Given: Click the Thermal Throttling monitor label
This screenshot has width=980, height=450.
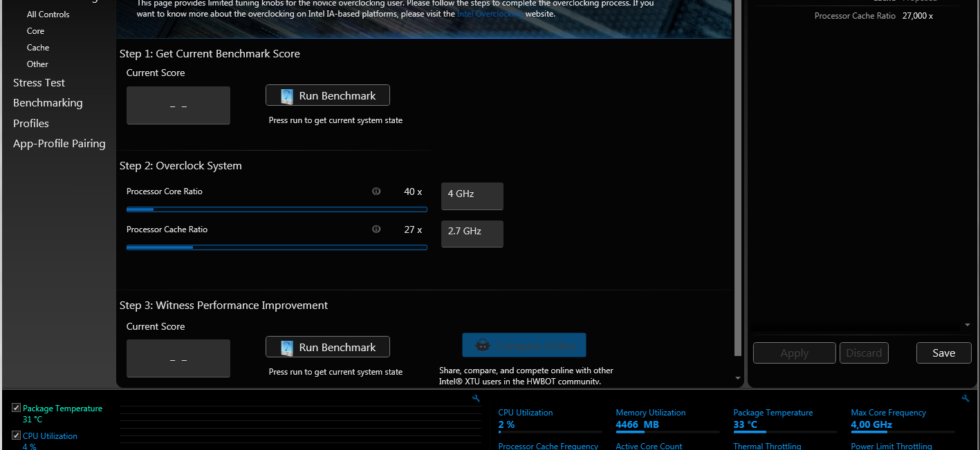Looking at the screenshot, I should 767,446.
